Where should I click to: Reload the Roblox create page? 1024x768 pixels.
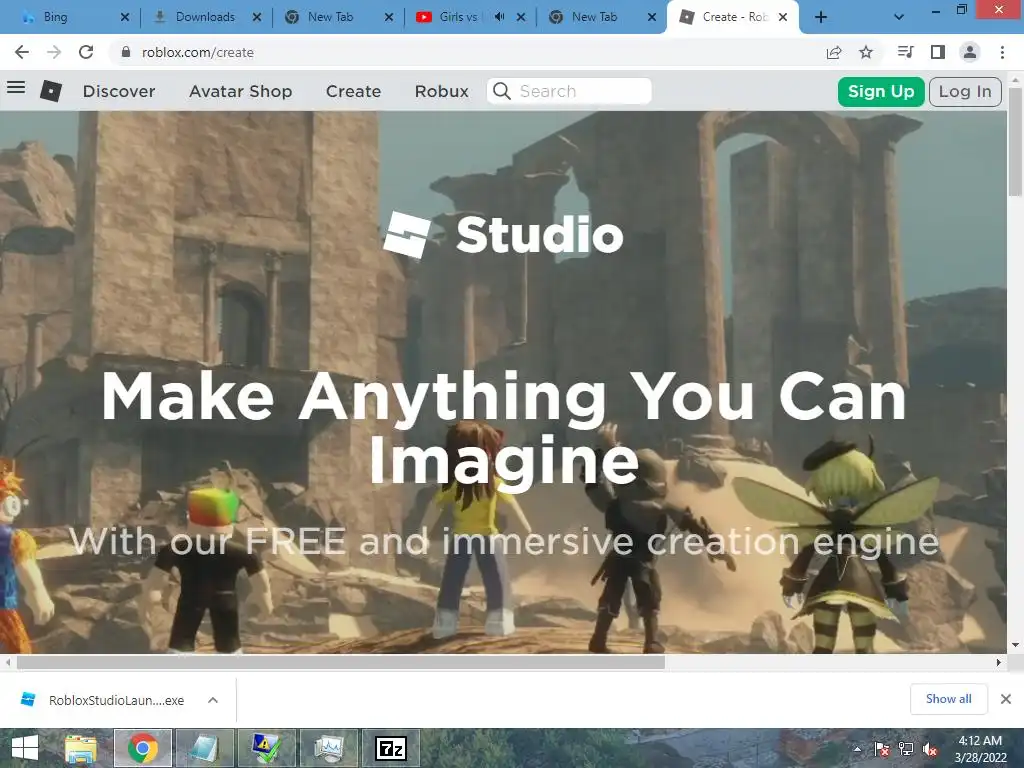[x=86, y=52]
